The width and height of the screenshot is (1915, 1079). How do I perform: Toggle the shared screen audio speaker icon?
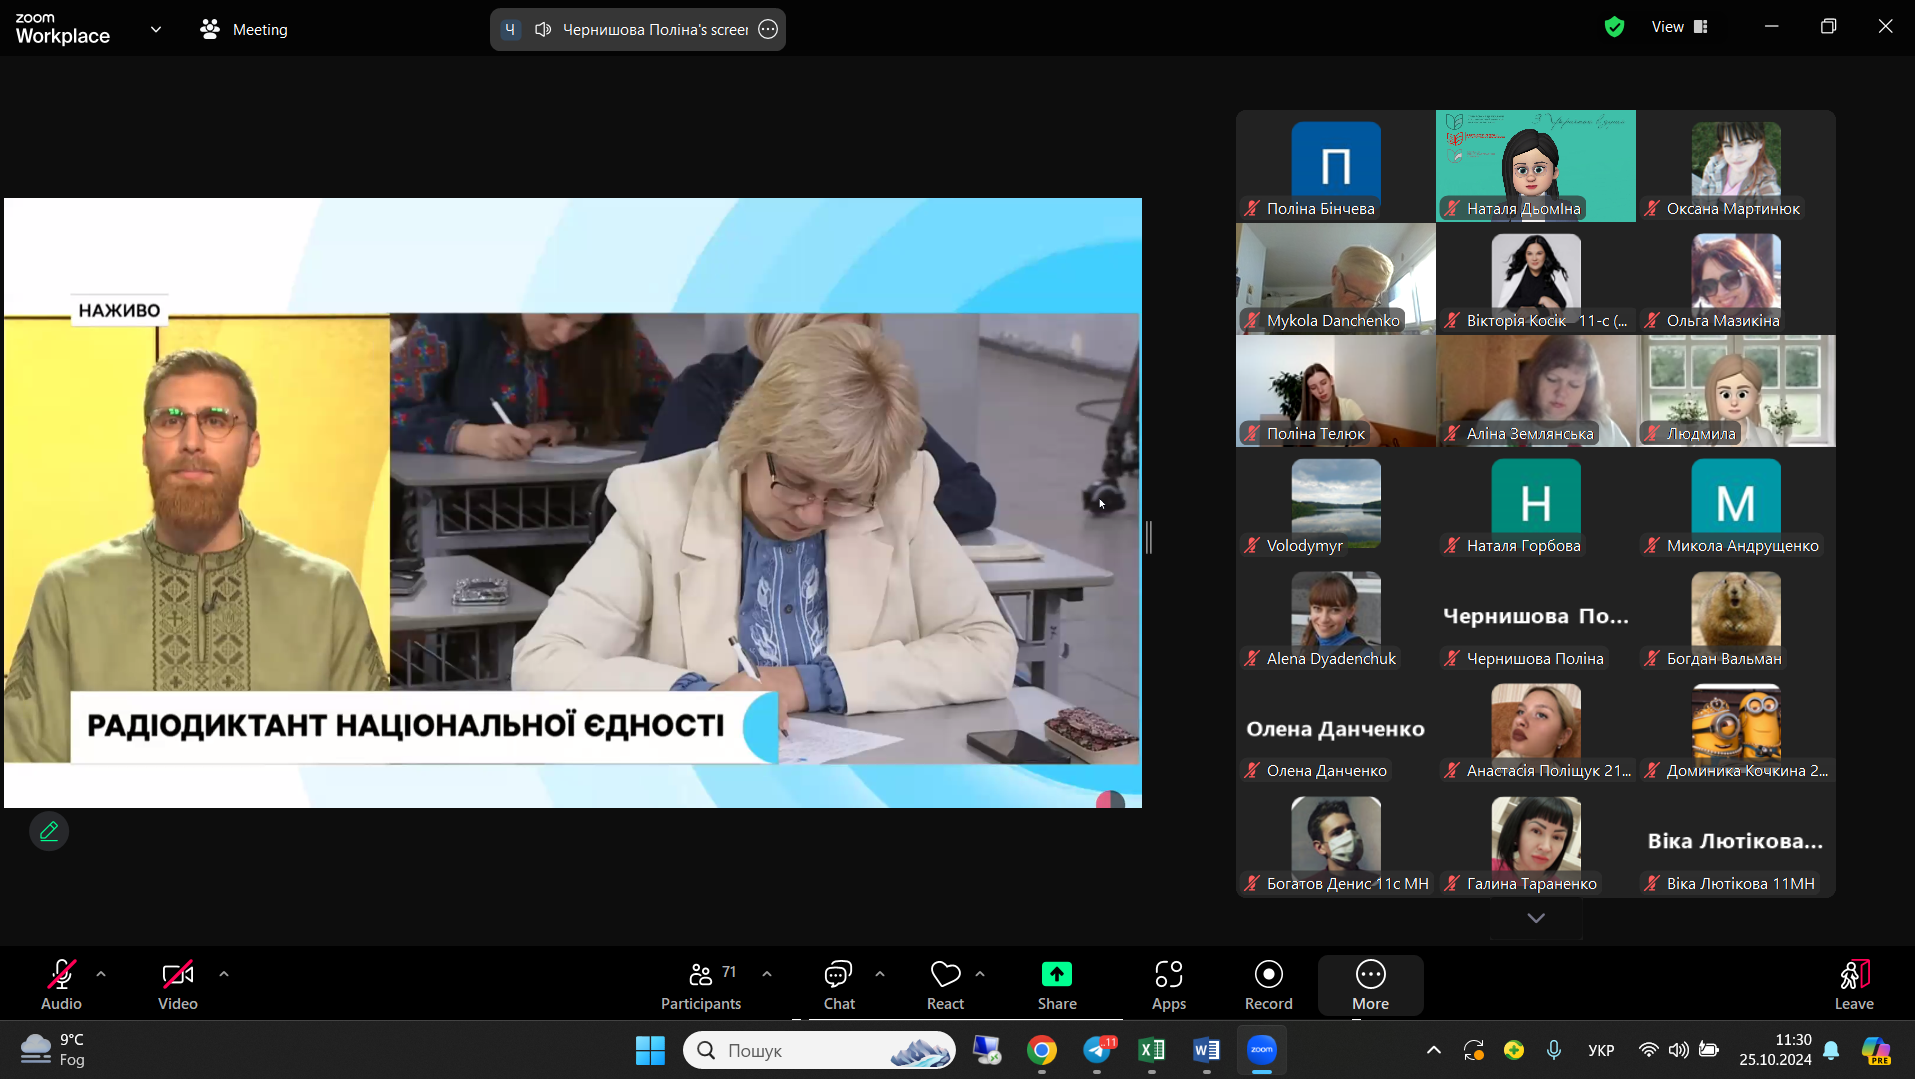click(x=543, y=29)
